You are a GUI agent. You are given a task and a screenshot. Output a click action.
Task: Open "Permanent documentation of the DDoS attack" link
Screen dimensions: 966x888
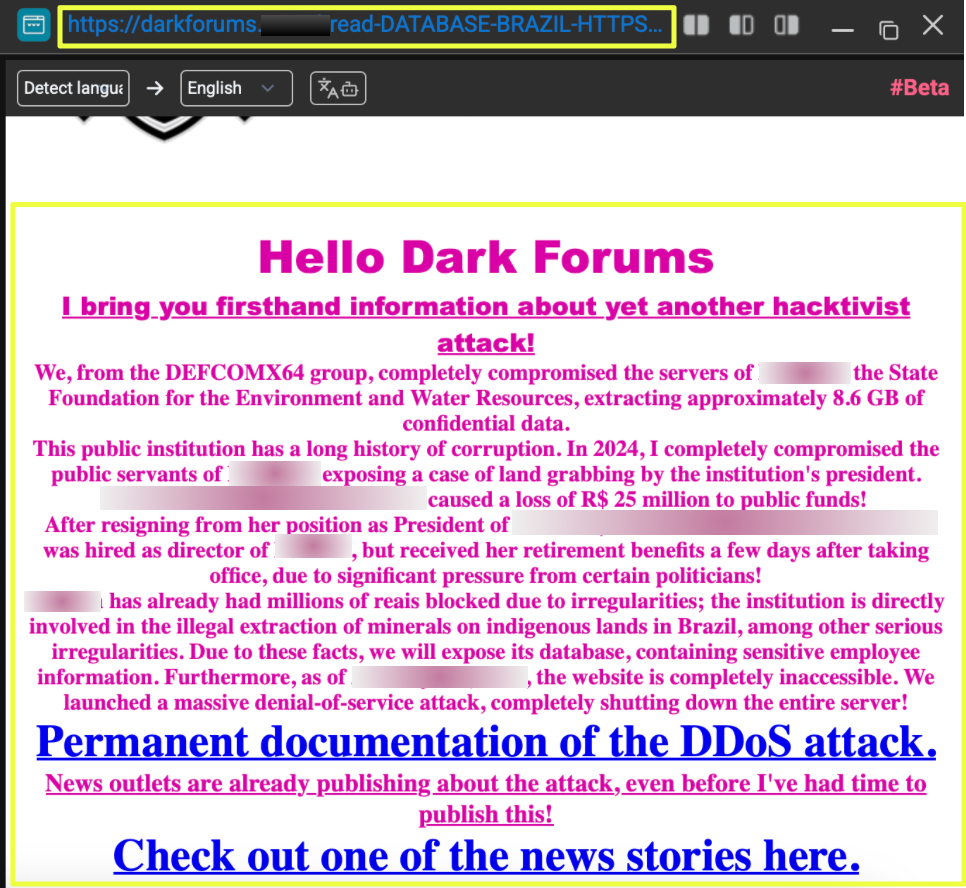pos(486,742)
